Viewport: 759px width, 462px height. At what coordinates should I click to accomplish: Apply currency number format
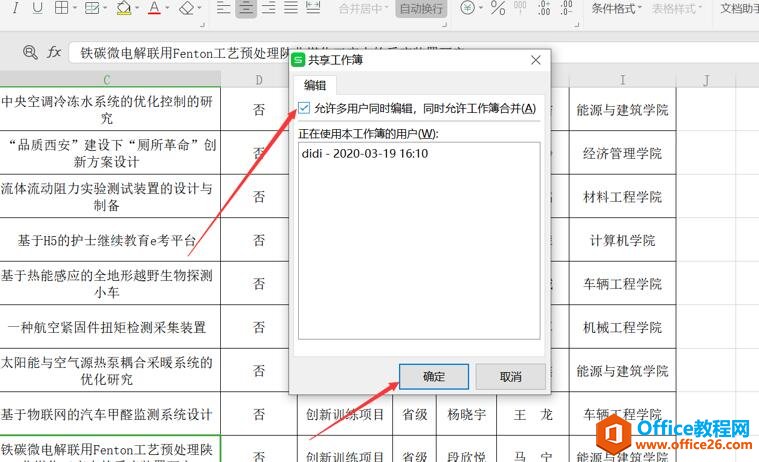(467, 8)
